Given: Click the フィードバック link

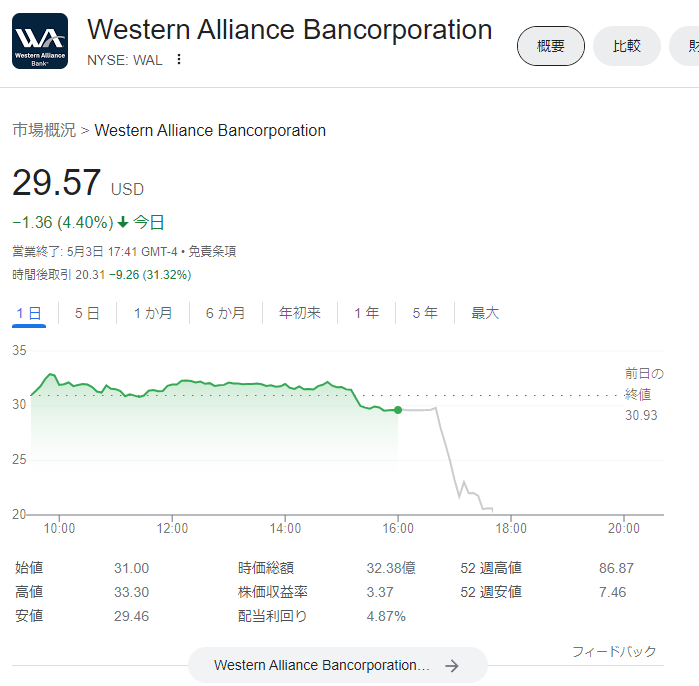Looking at the screenshot, I should [614, 651].
